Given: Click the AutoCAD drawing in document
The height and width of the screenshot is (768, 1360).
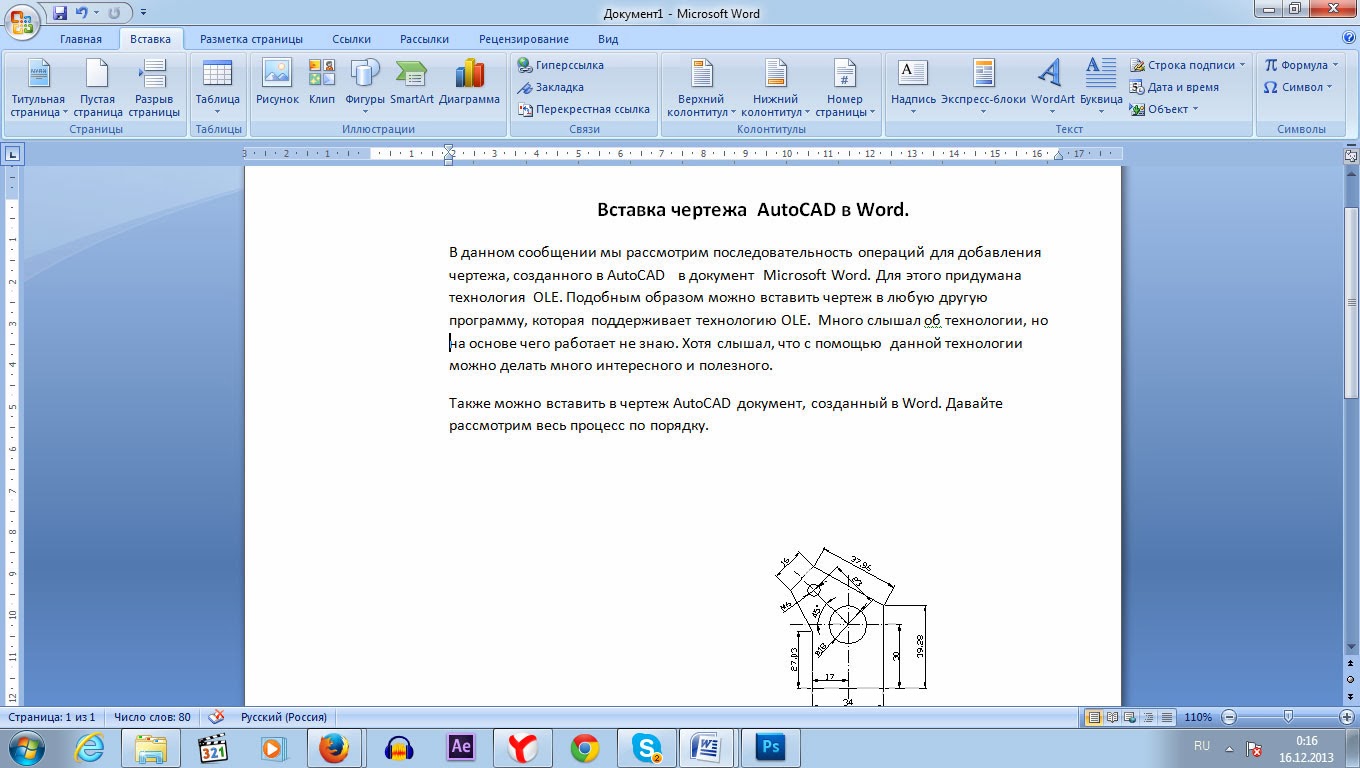Looking at the screenshot, I should [x=850, y=626].
